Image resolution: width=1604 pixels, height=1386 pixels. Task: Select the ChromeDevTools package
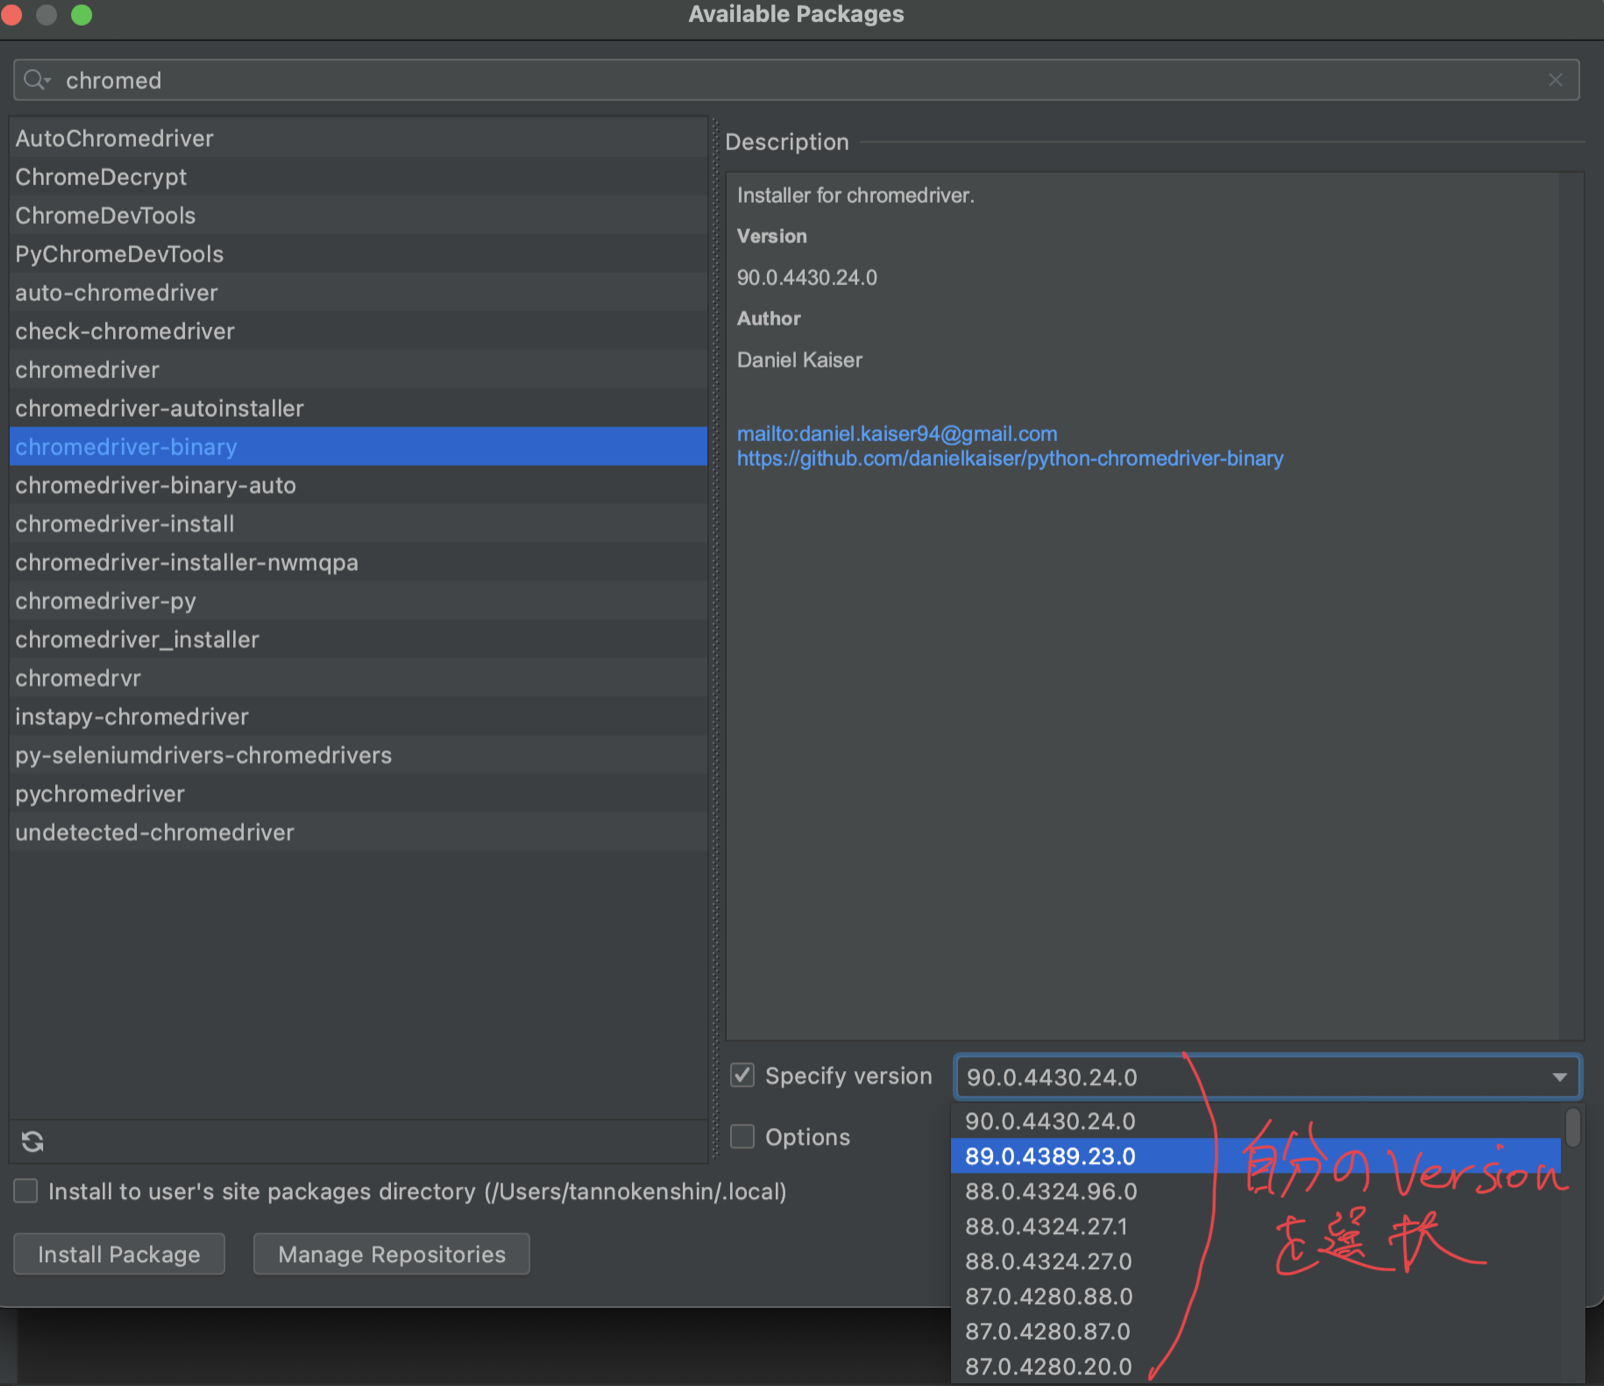pyautogui.click(x=358, y=215)
